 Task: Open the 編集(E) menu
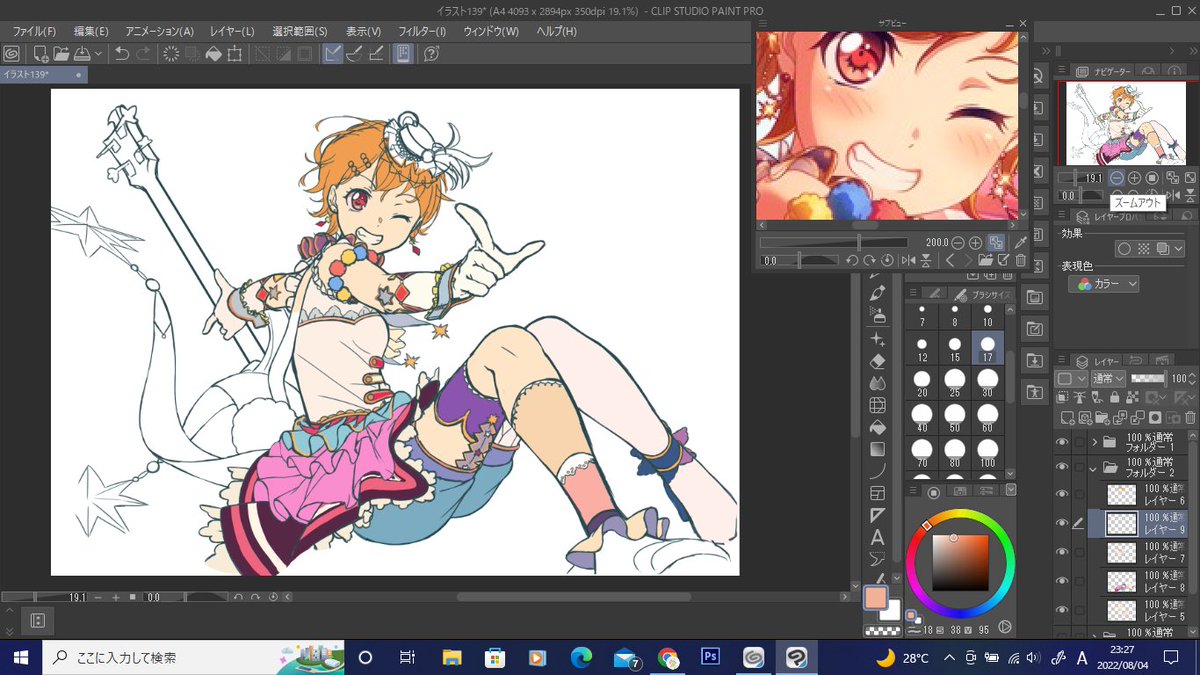tap(91, 31)
